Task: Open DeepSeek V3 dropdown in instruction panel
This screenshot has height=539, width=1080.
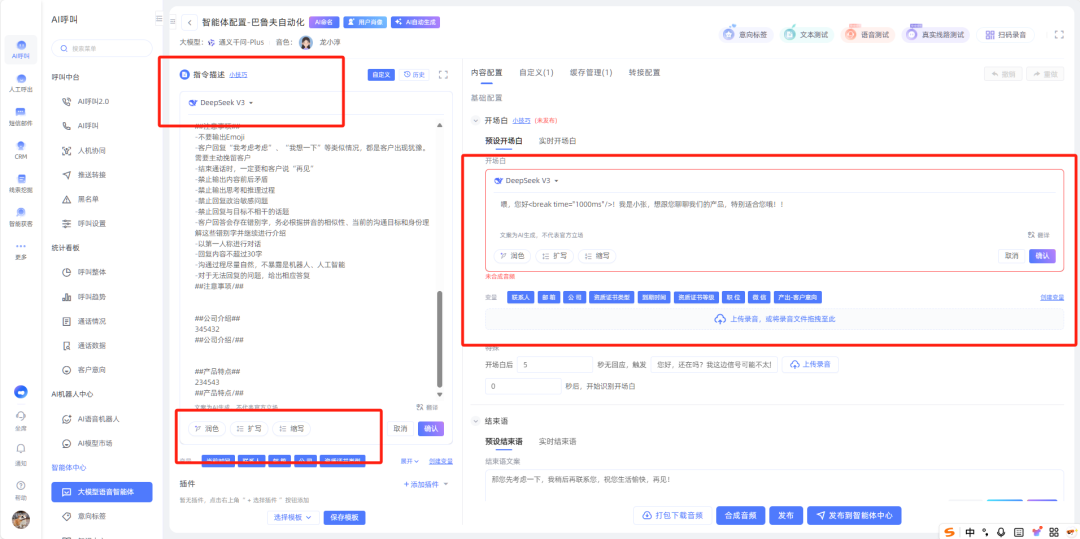Action: [221, 102]
